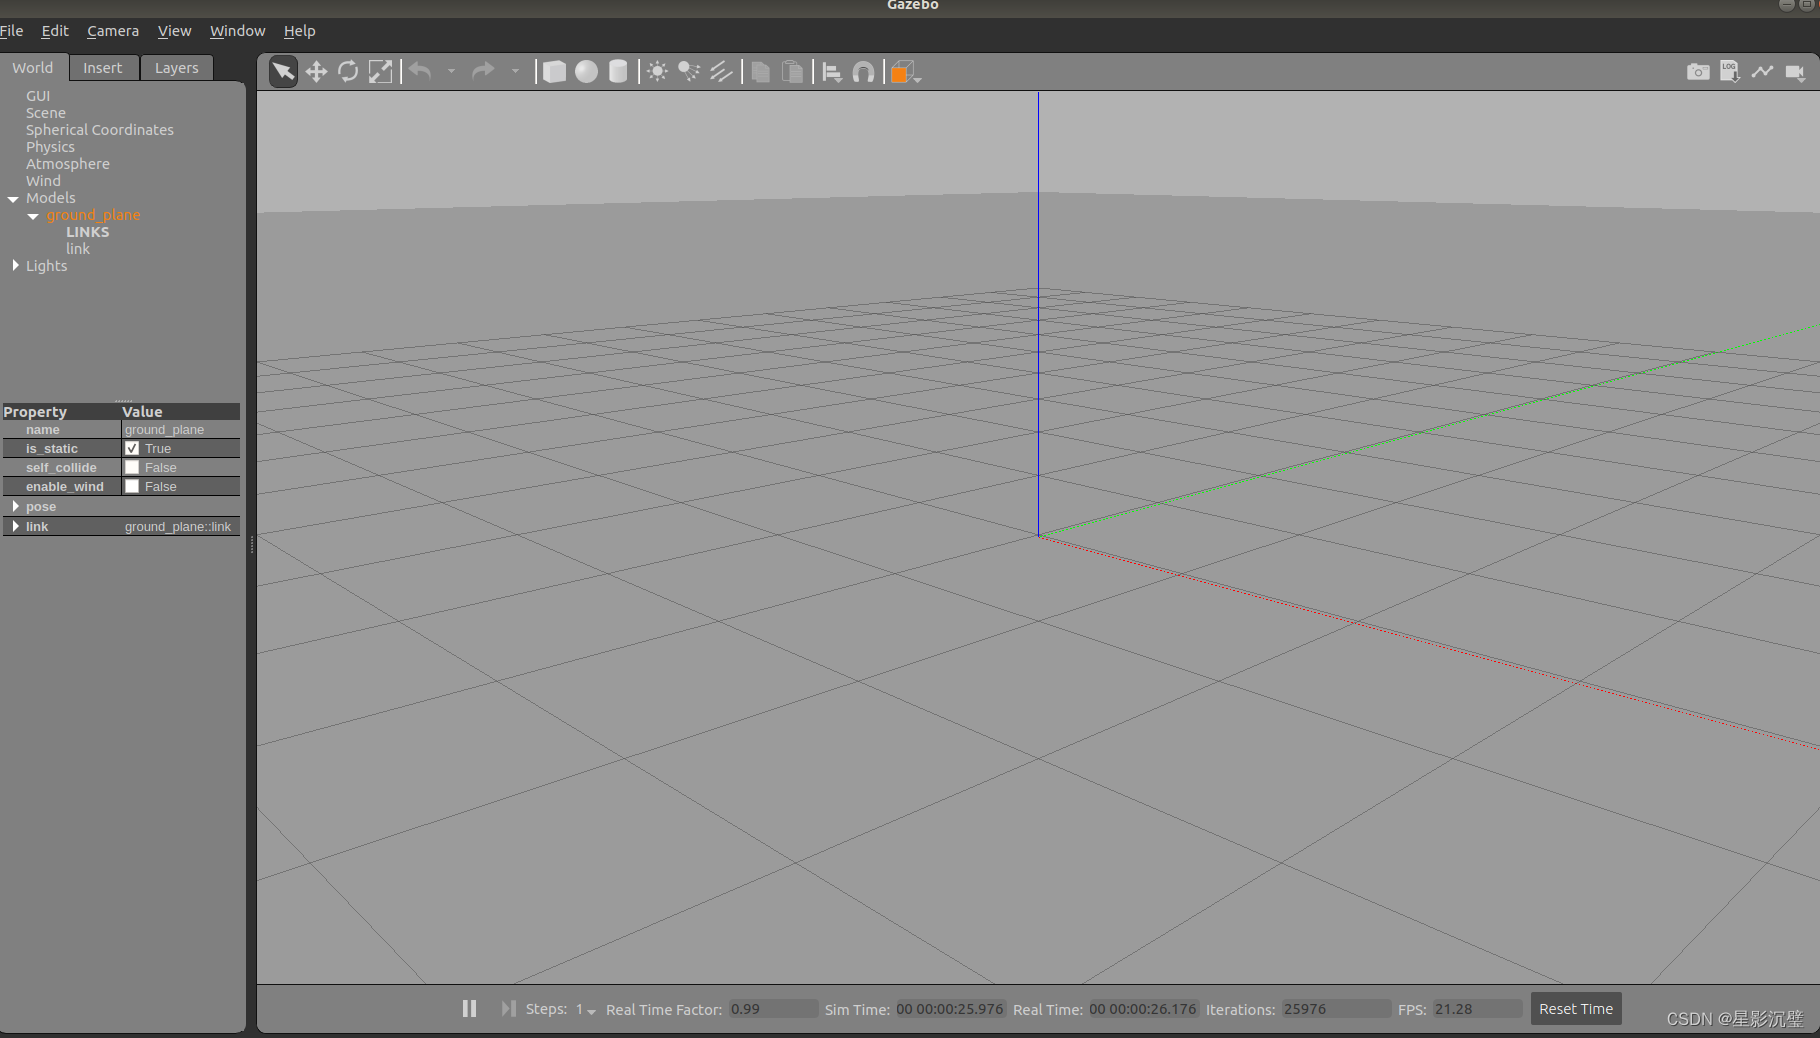Click the Property column header
Screen dimensions: 1820x1038
[x=60, y=412]
